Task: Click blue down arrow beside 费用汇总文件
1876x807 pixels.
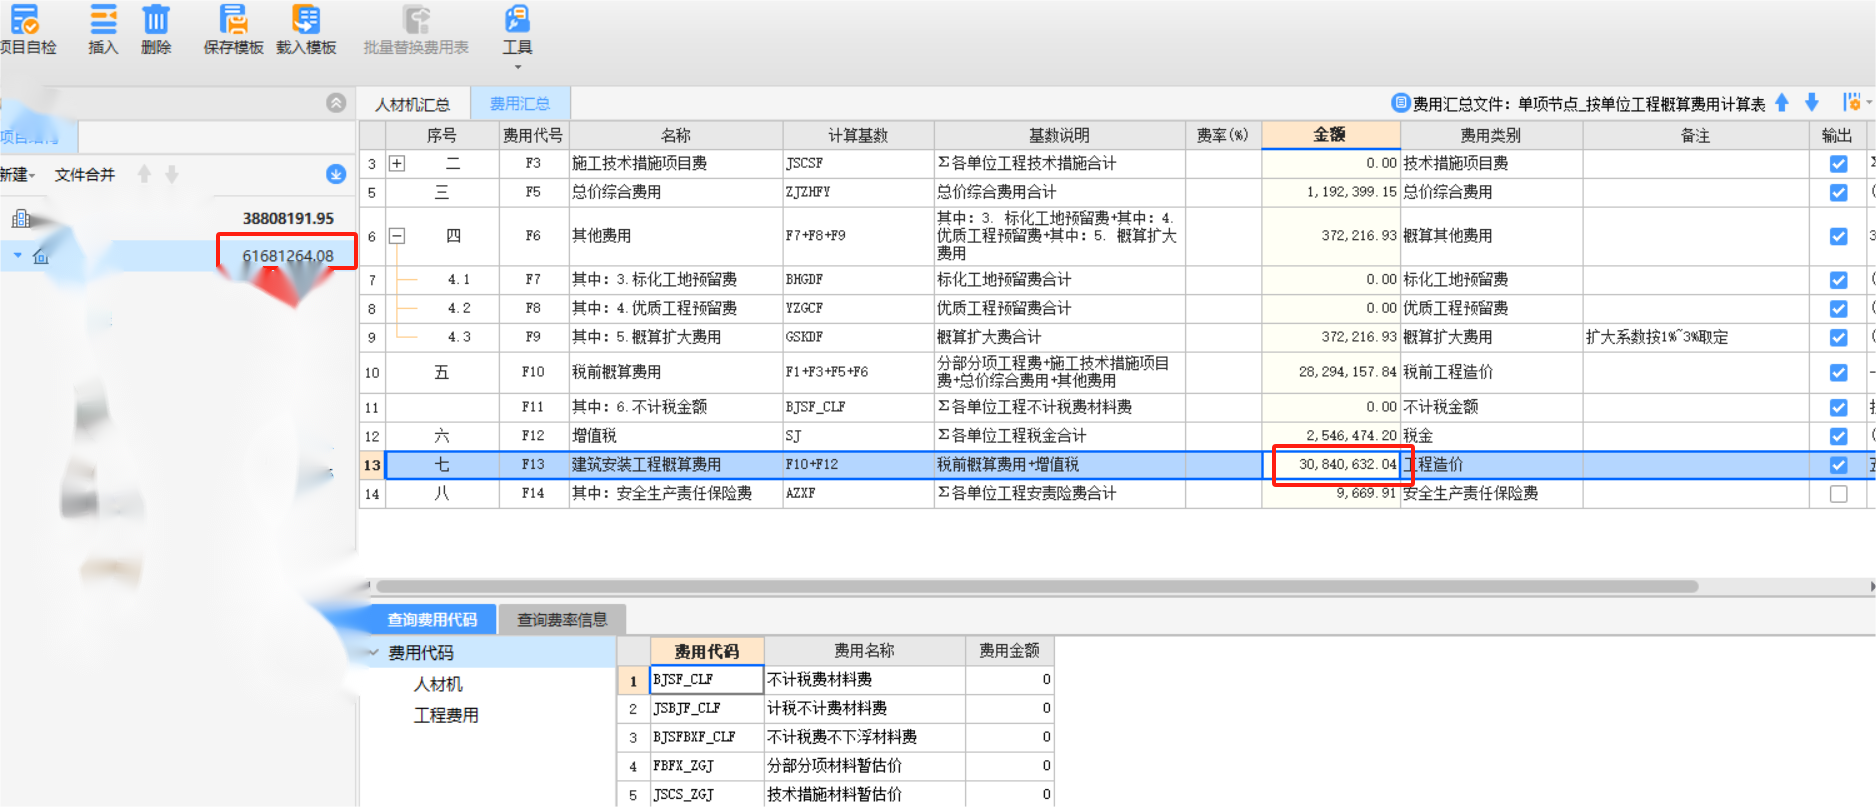Action: [1811, 103]
